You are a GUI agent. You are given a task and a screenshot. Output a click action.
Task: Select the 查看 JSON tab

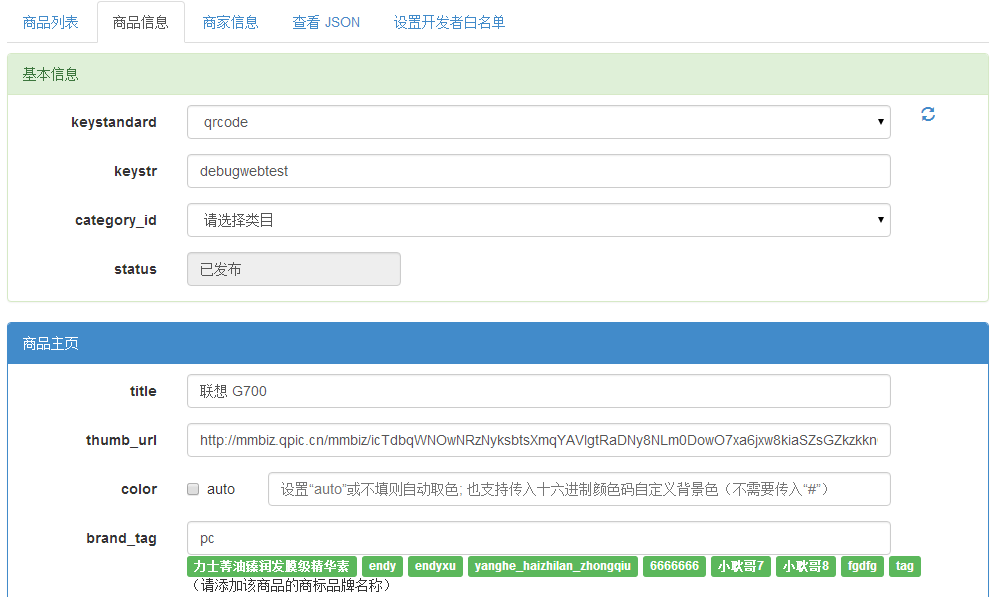point(326,22)
